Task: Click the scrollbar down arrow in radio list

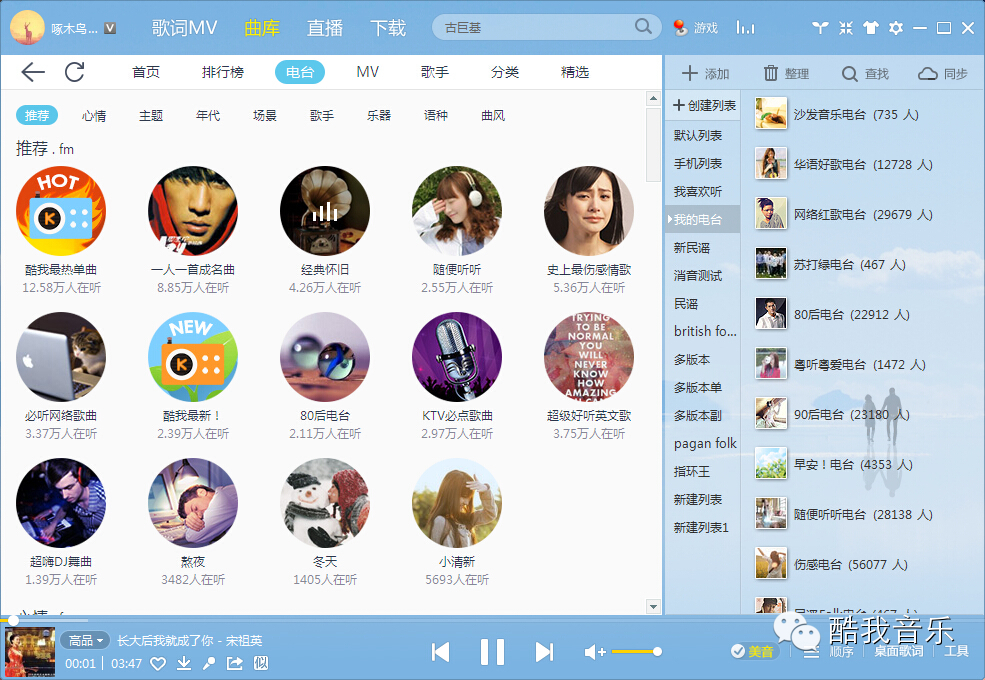Action: 653,606
